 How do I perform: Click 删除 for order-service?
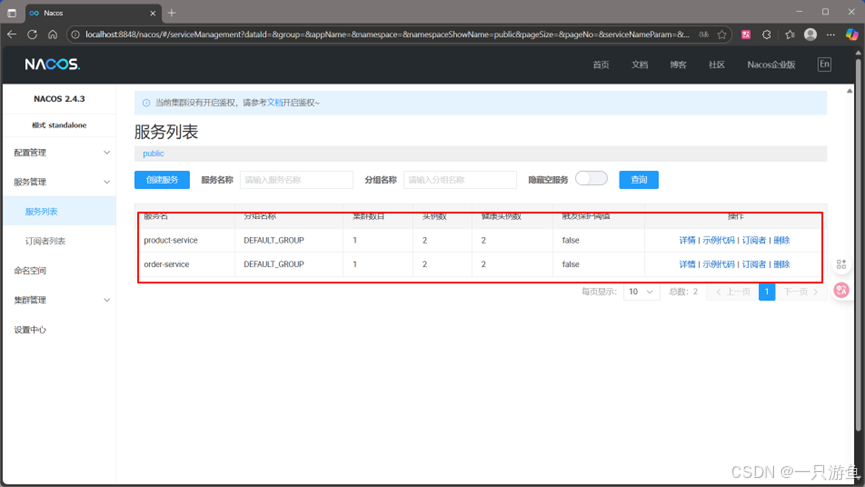(782, 264)
